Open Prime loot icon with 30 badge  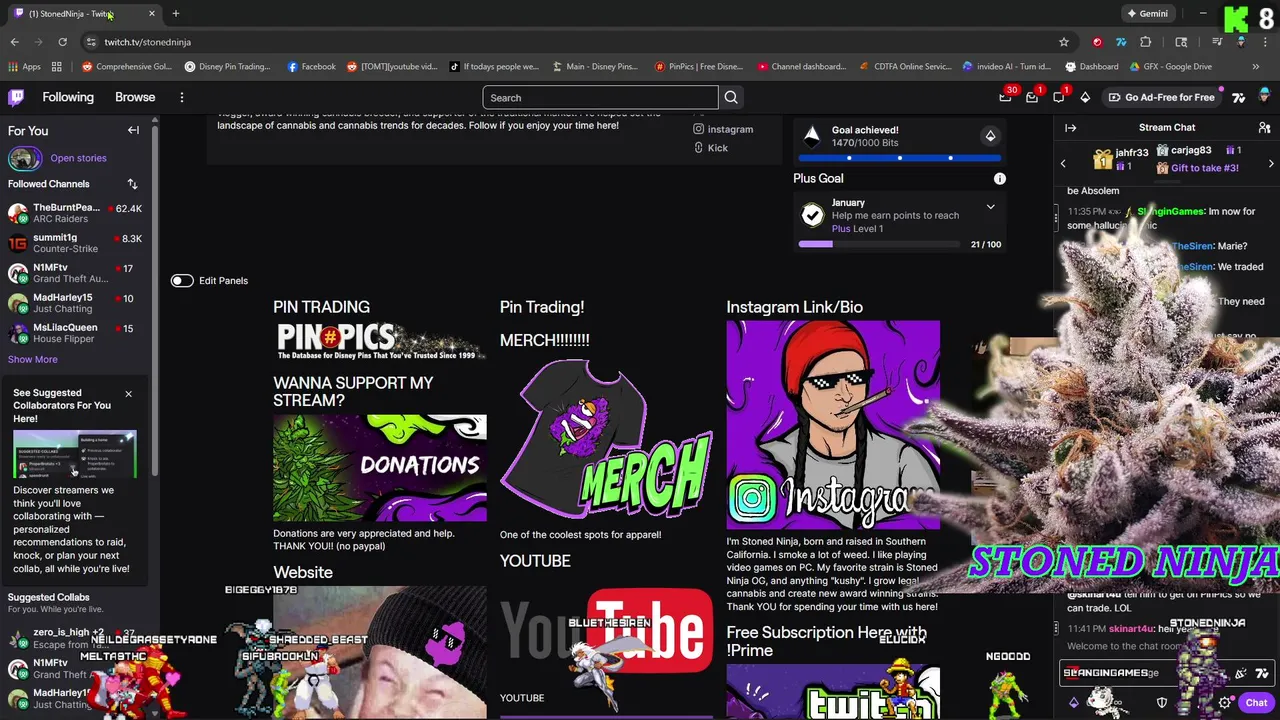1006,97
